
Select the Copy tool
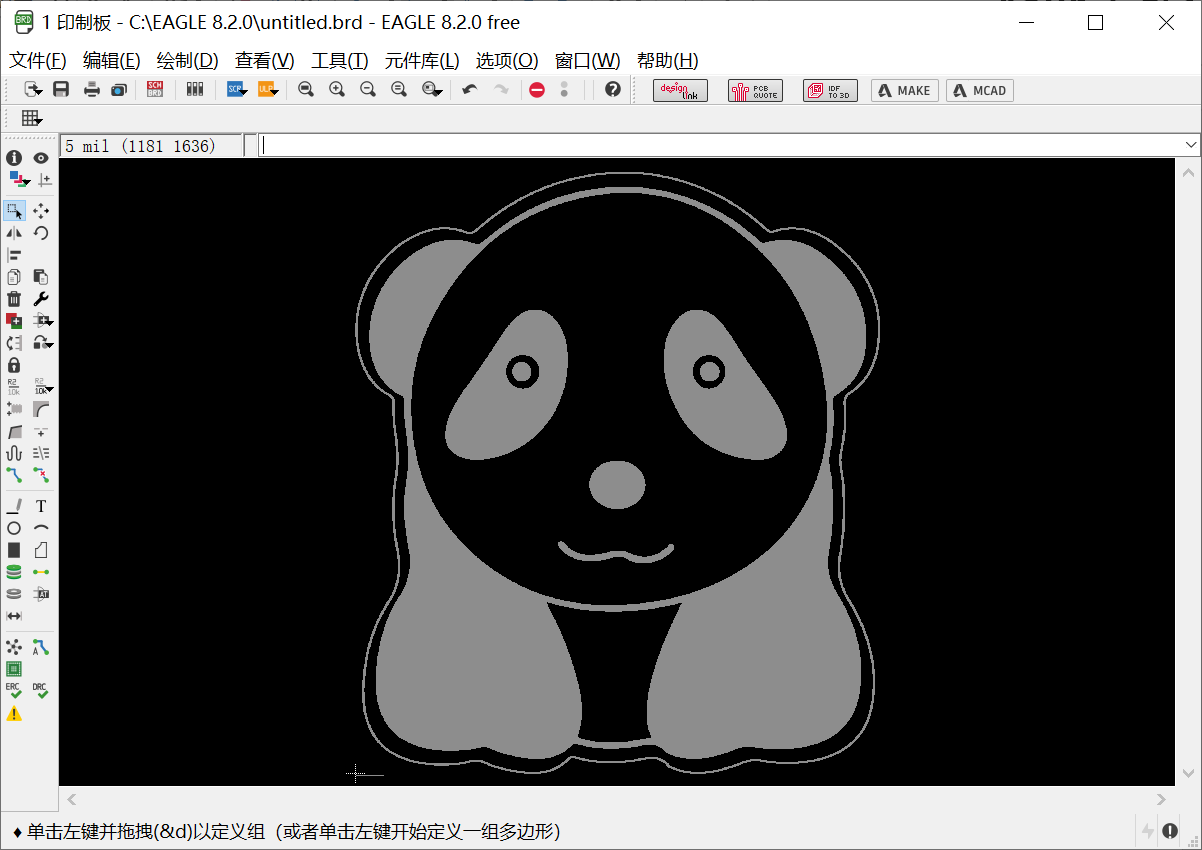(14, 277)
